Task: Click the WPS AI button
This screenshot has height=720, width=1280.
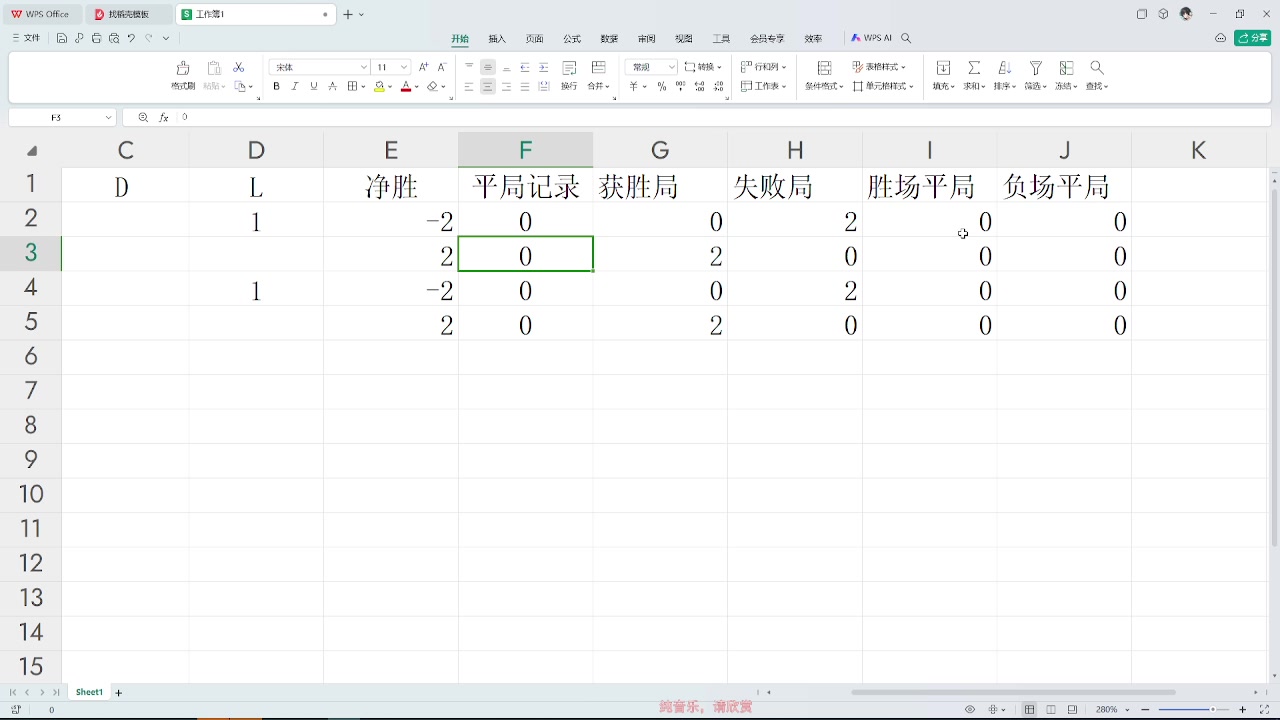Action: pos(871,38)
